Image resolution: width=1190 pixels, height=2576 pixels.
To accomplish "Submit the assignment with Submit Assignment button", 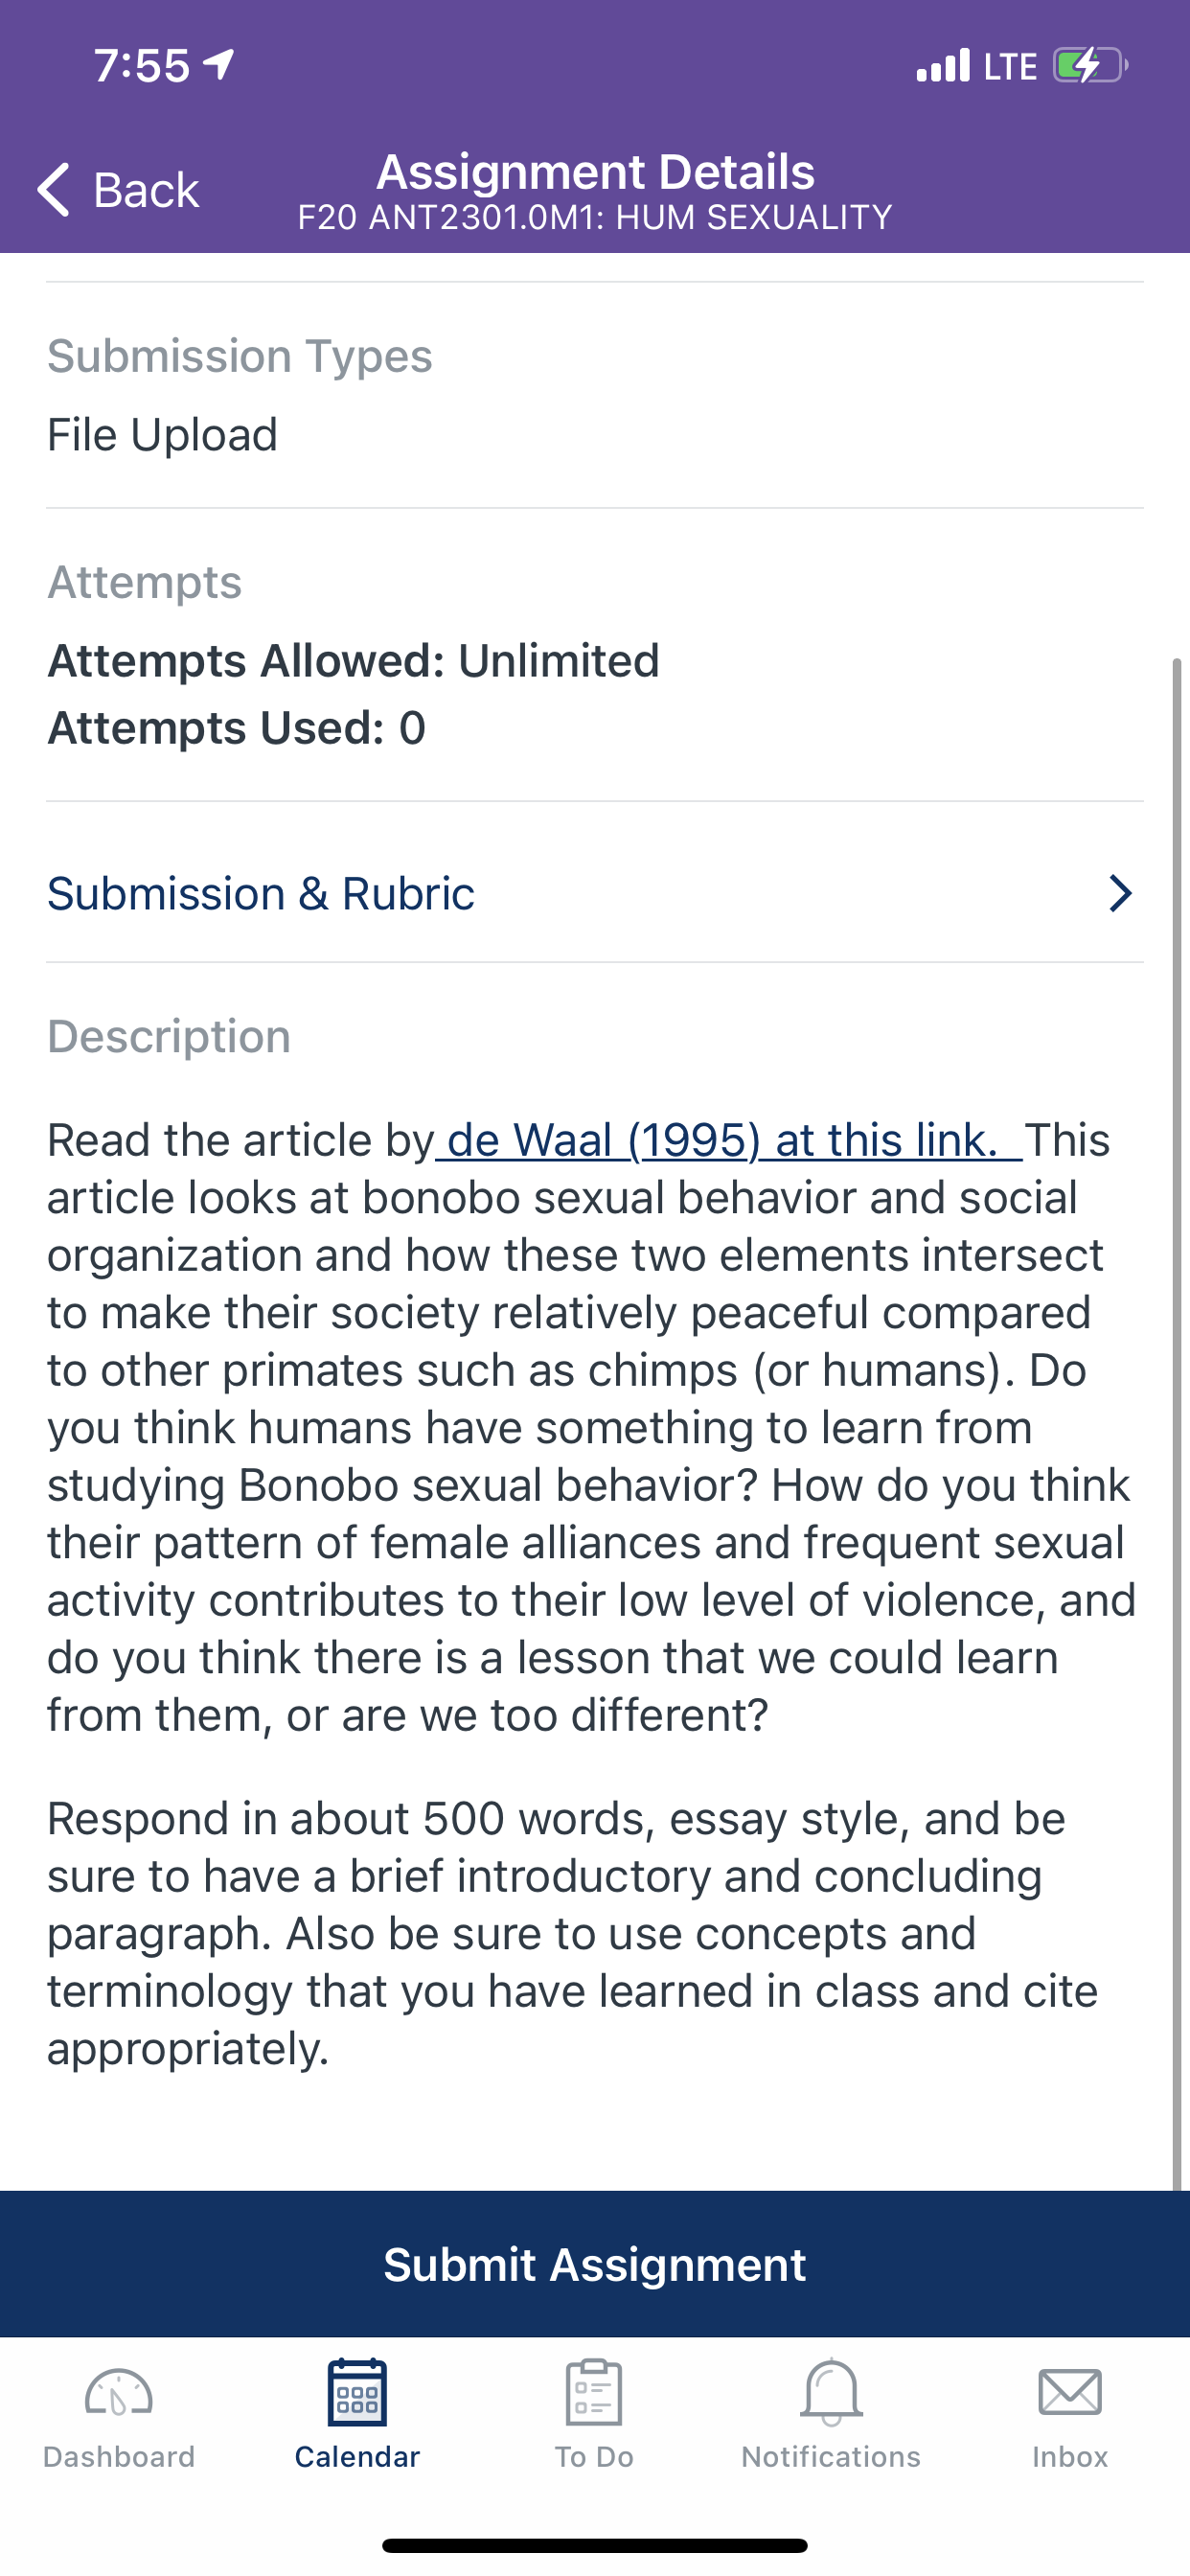I will click(x=595, y=2264).
